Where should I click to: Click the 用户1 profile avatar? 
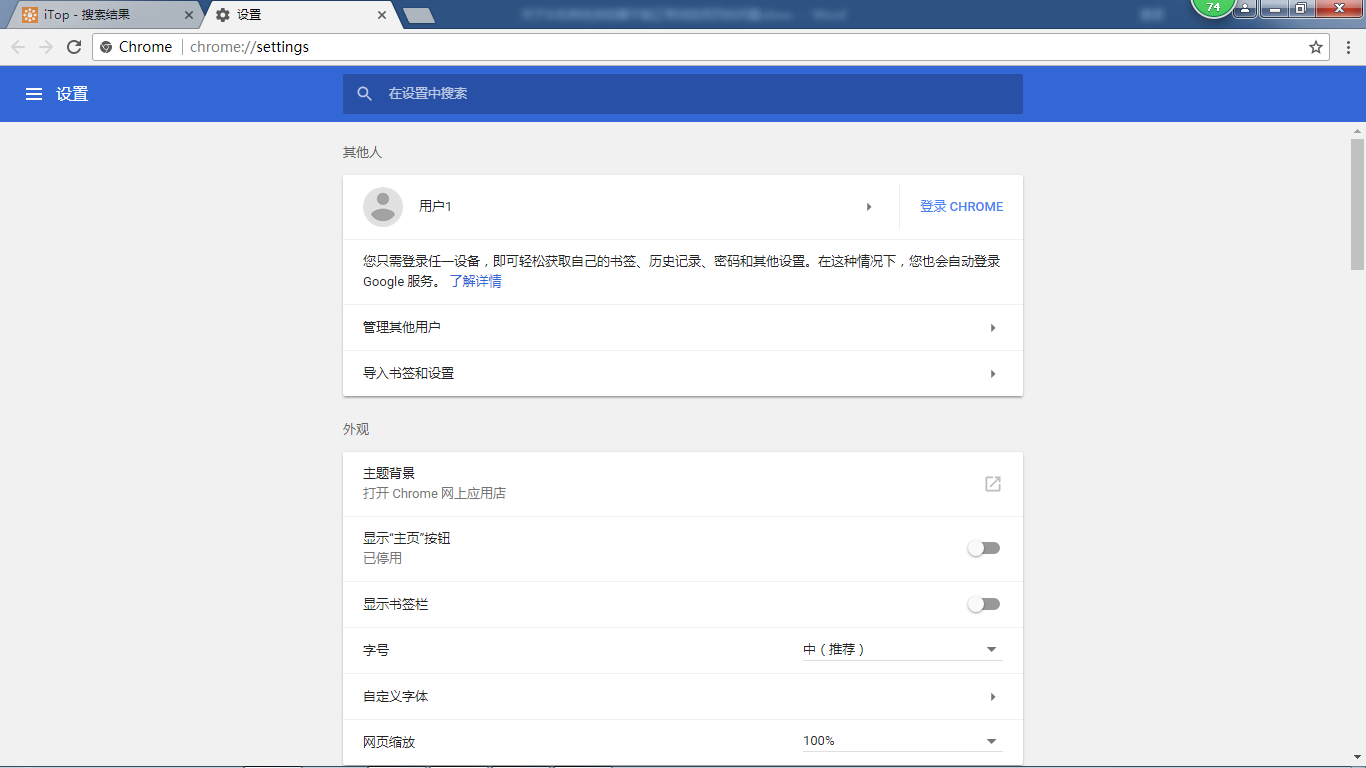(384, 206)
